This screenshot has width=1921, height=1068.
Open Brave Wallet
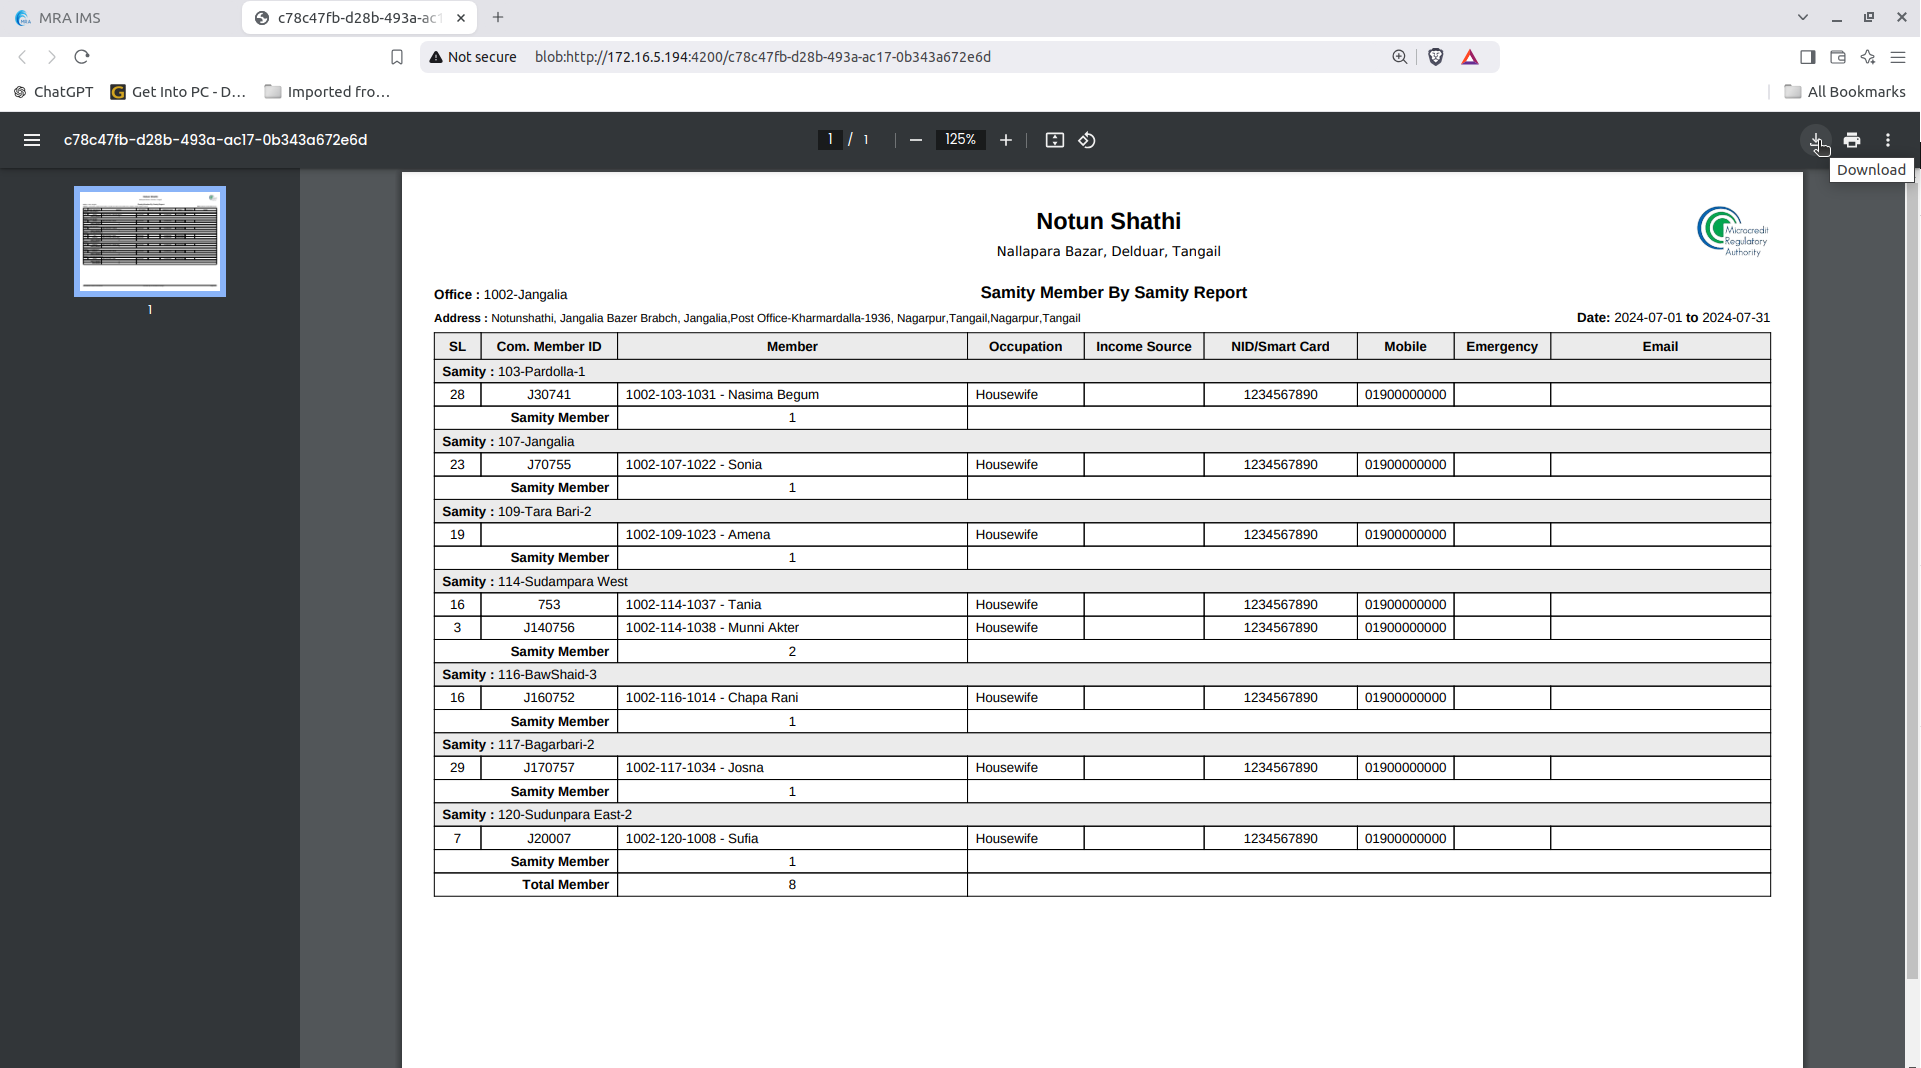pyautogui.click(x=1838, y=57)
